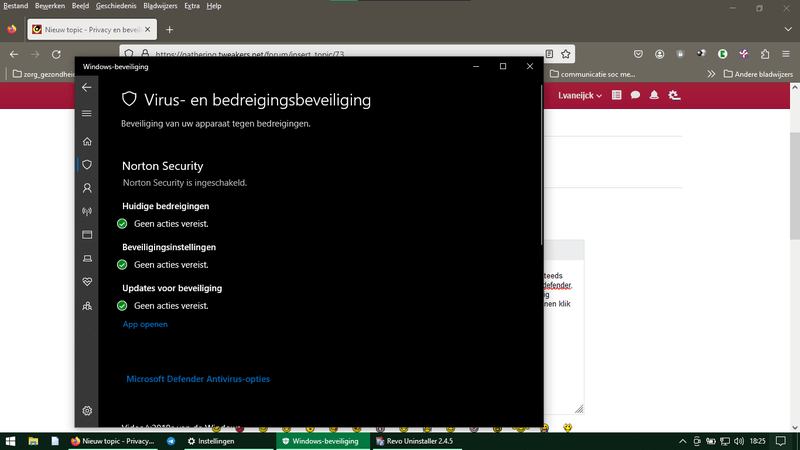
Task: Open Firewall & network protection icon
Action: [87, 211]
